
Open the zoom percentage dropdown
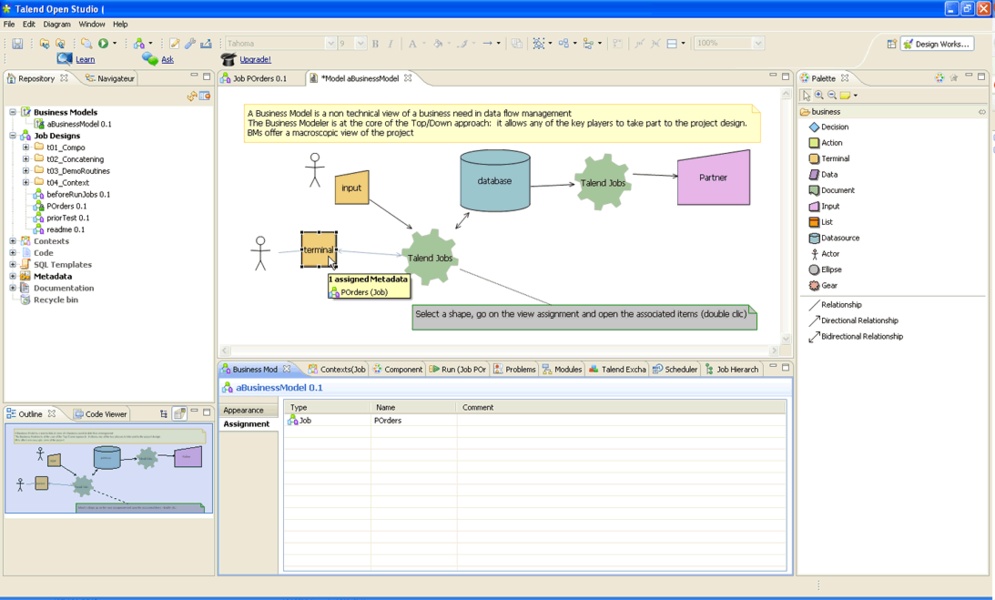click(x=757, y=44)
